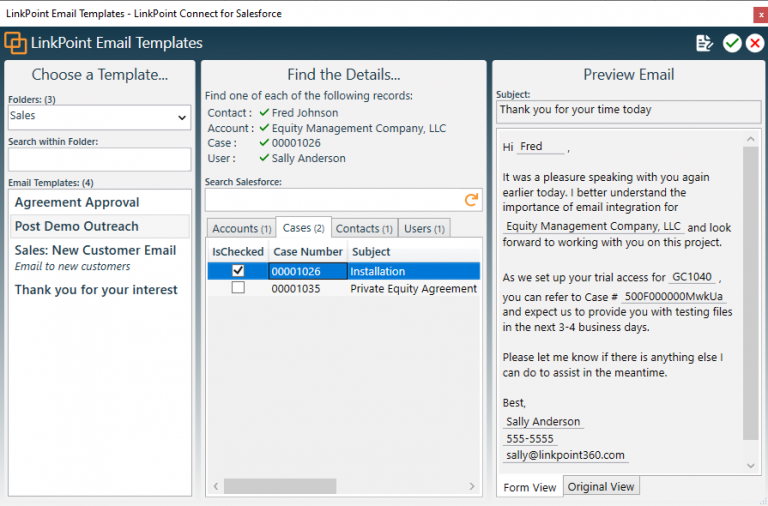
Task: Switch to the Accounts (1) tab
Action: 241,229
